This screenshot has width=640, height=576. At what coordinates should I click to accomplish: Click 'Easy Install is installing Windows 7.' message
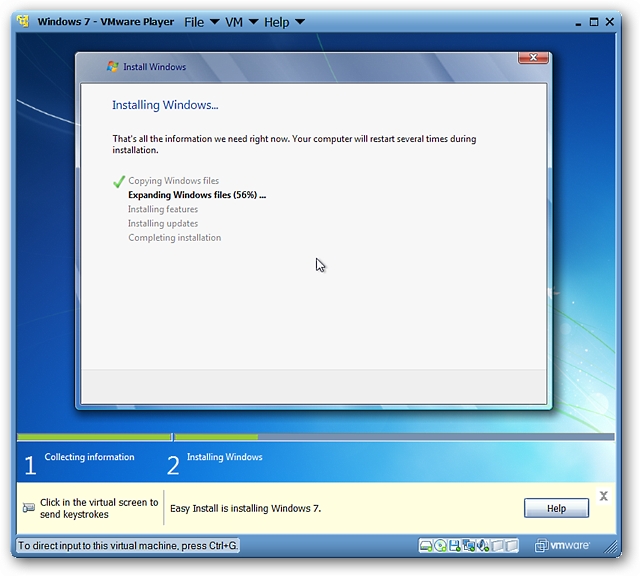(246, 508)
